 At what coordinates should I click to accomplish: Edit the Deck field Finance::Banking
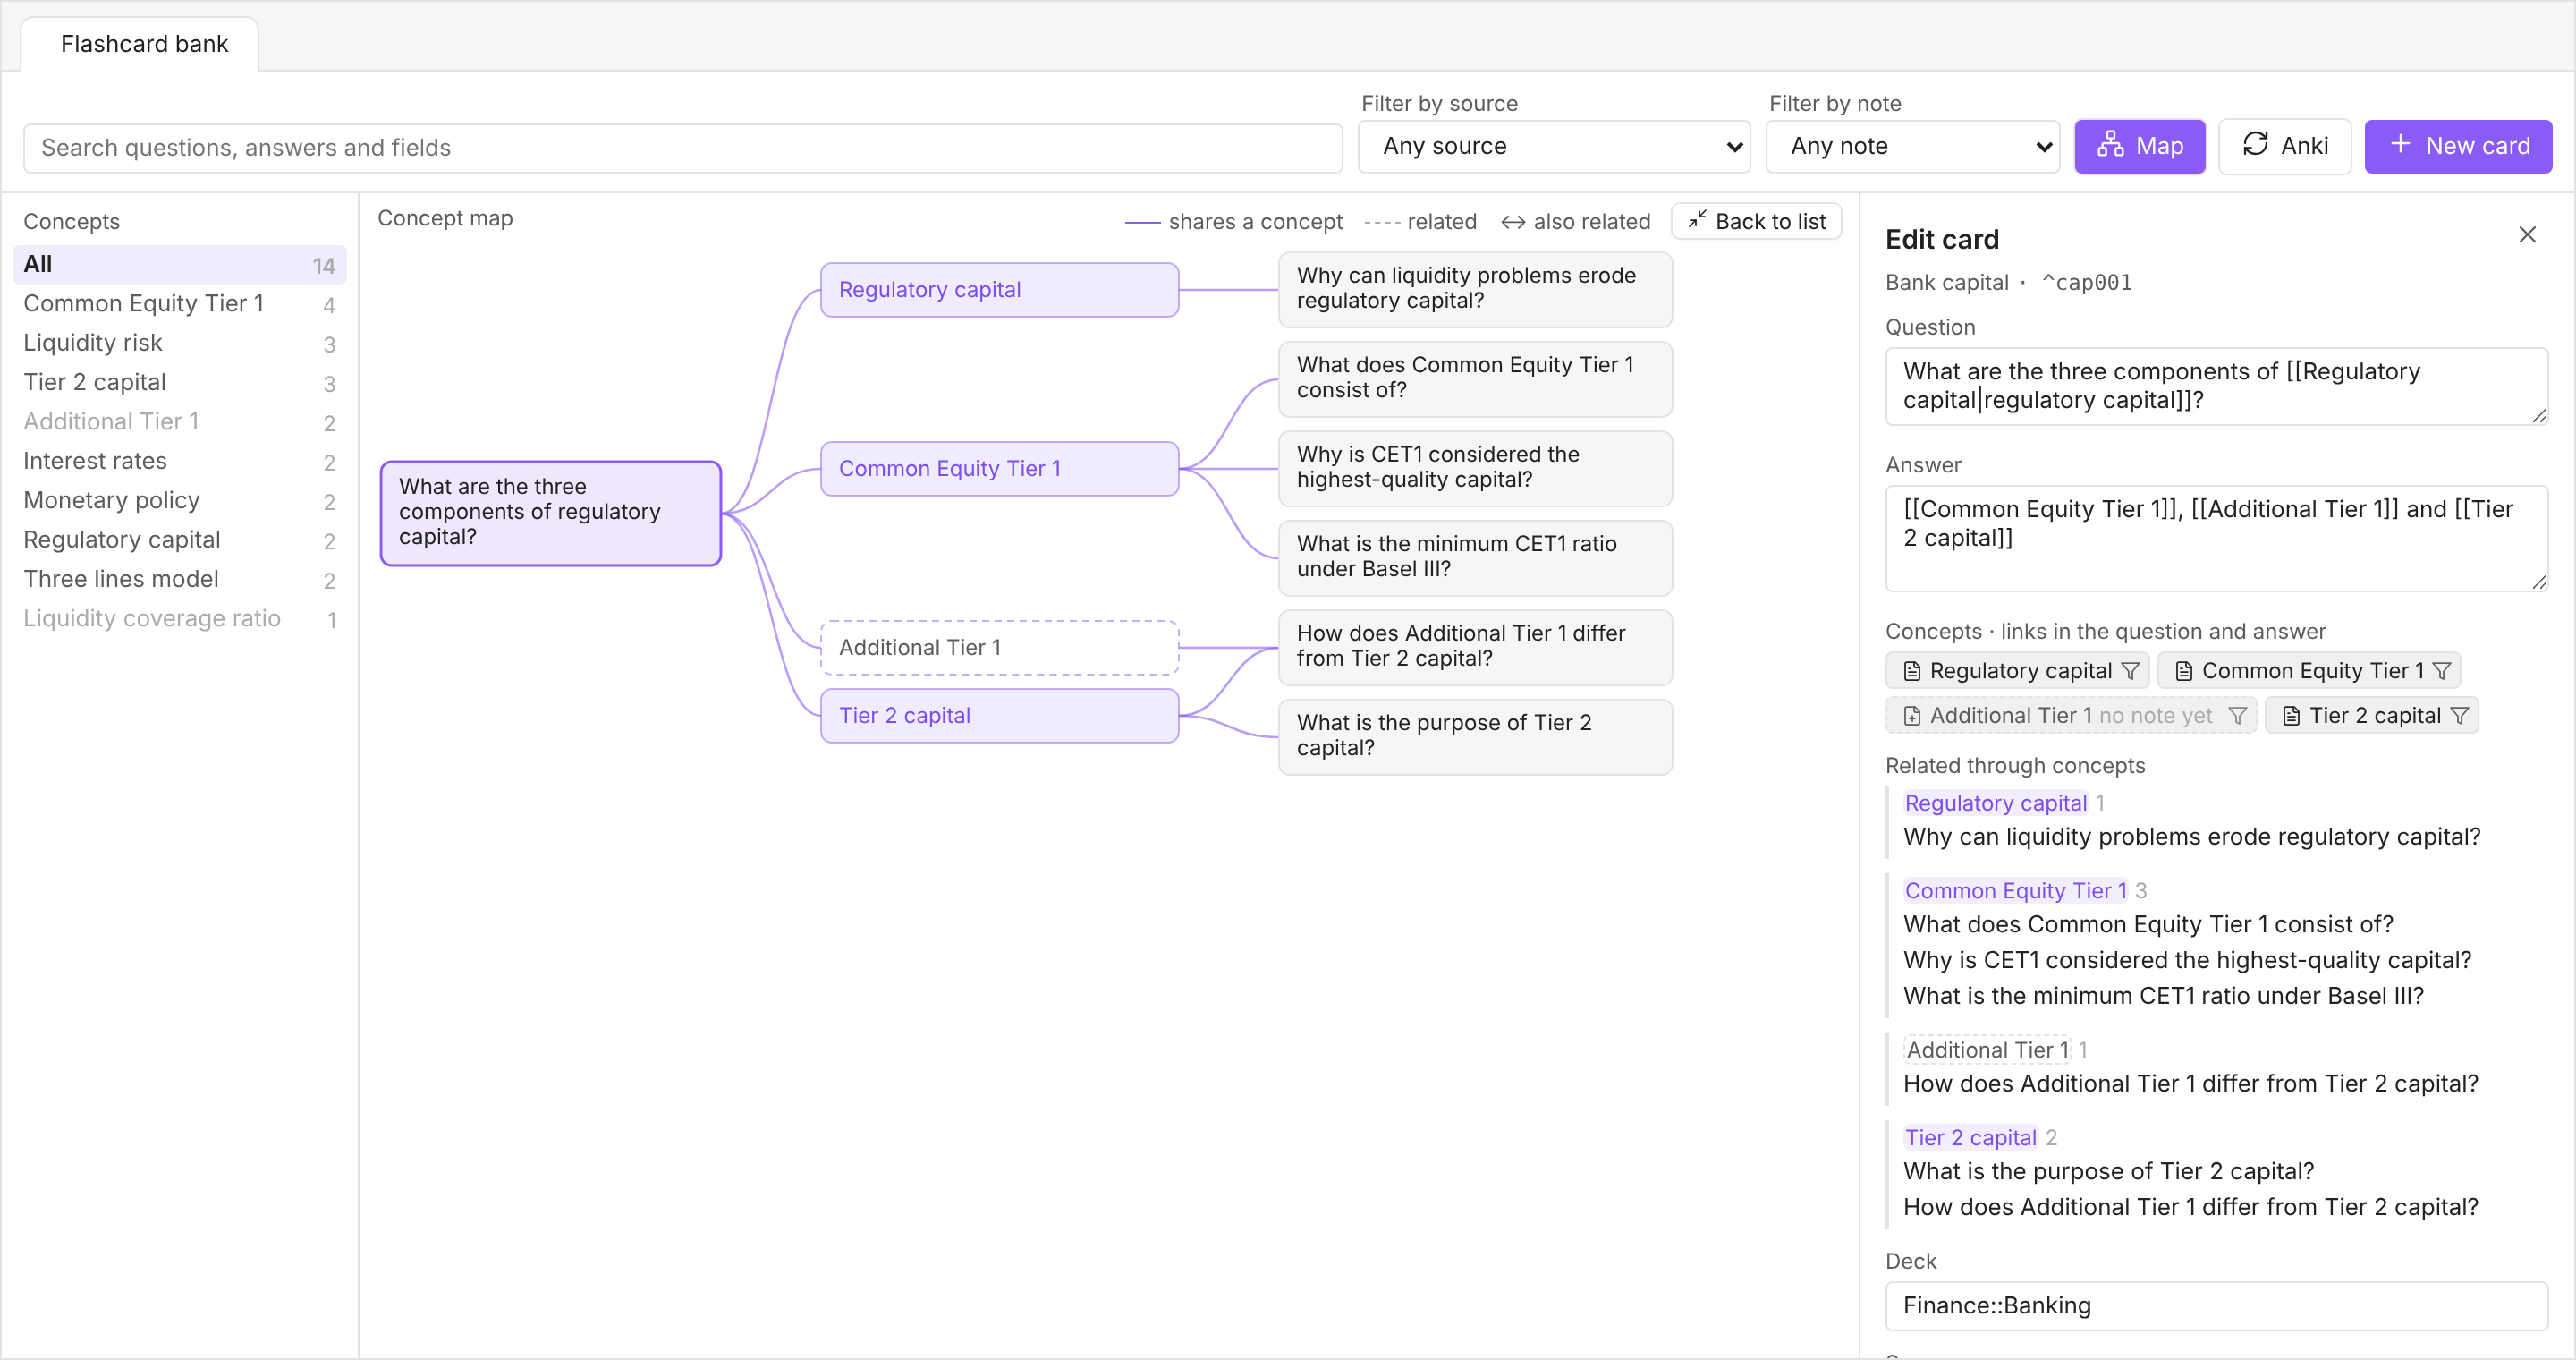point(2216,1306)
